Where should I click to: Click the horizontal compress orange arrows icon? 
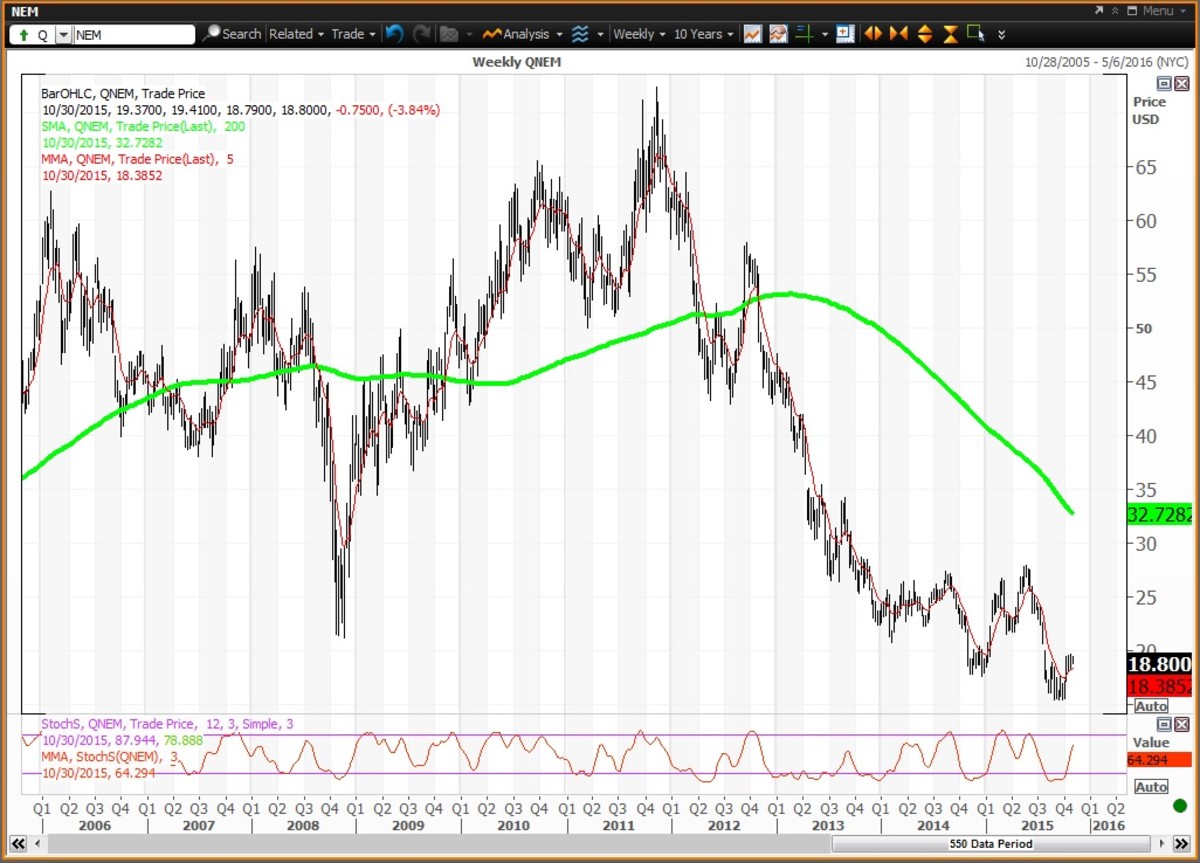(x=899, y=34)
